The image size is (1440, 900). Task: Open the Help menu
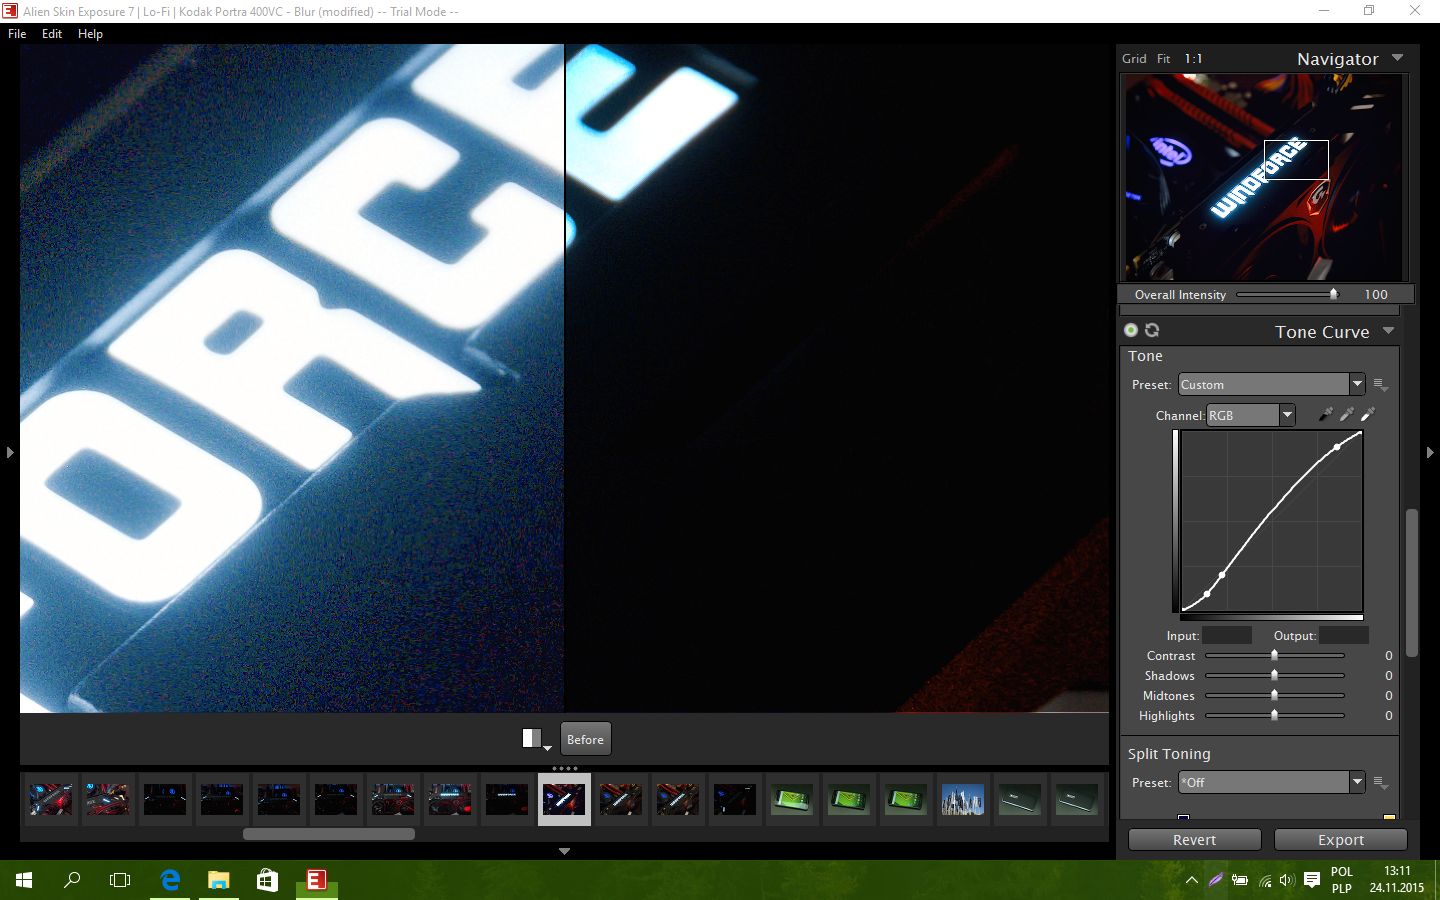tap(90, 33)
